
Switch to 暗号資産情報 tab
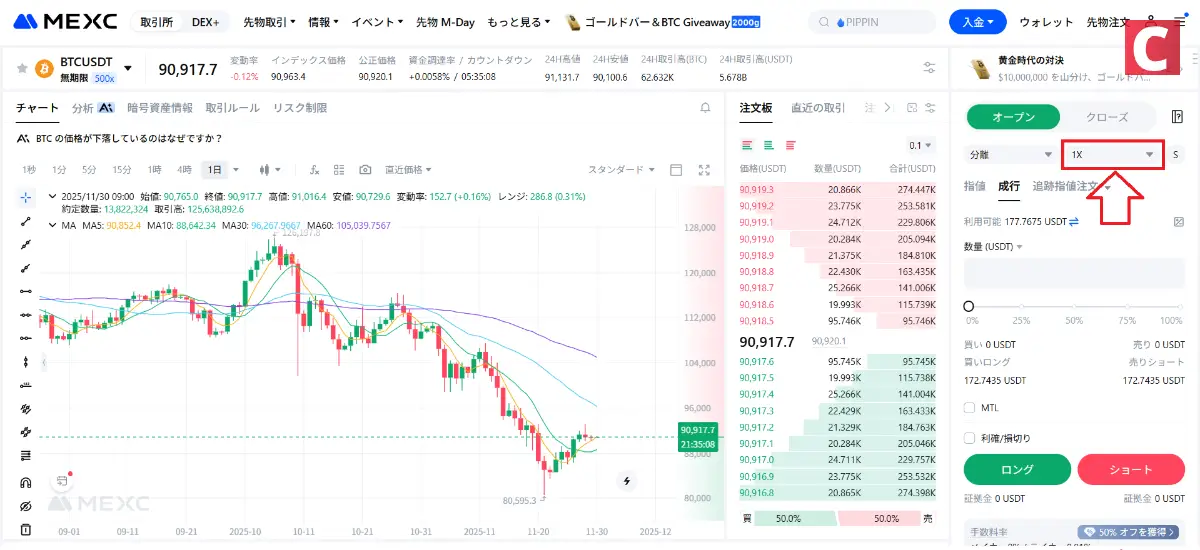160,108
